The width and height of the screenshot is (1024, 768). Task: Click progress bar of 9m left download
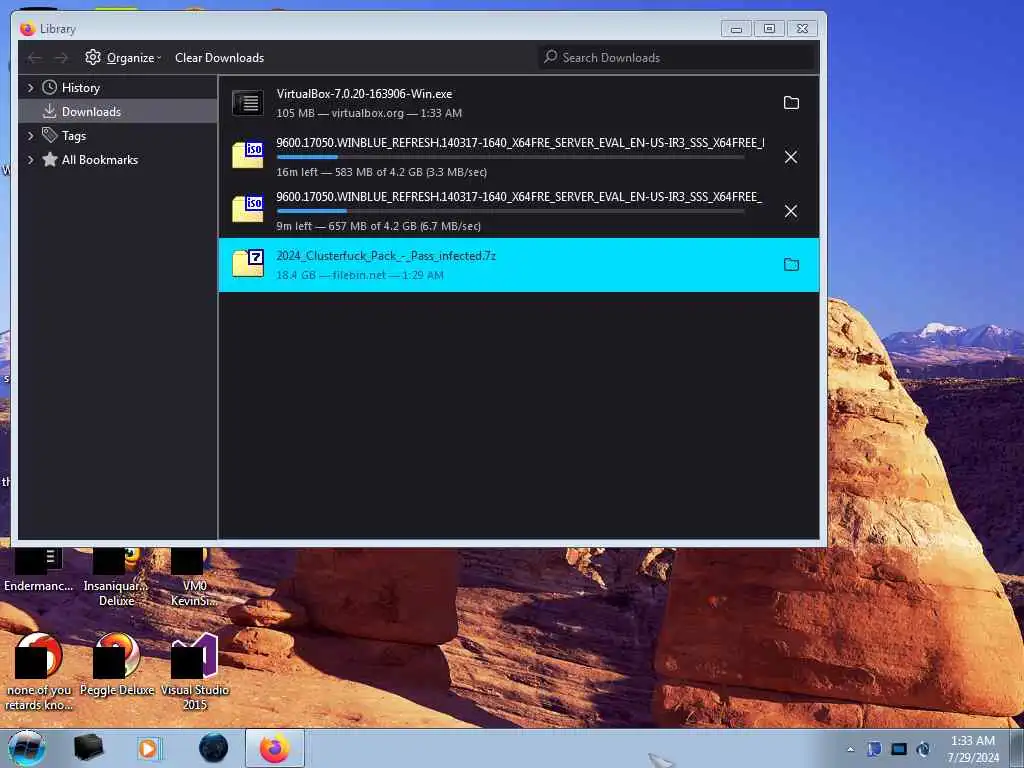pos(511,211)
